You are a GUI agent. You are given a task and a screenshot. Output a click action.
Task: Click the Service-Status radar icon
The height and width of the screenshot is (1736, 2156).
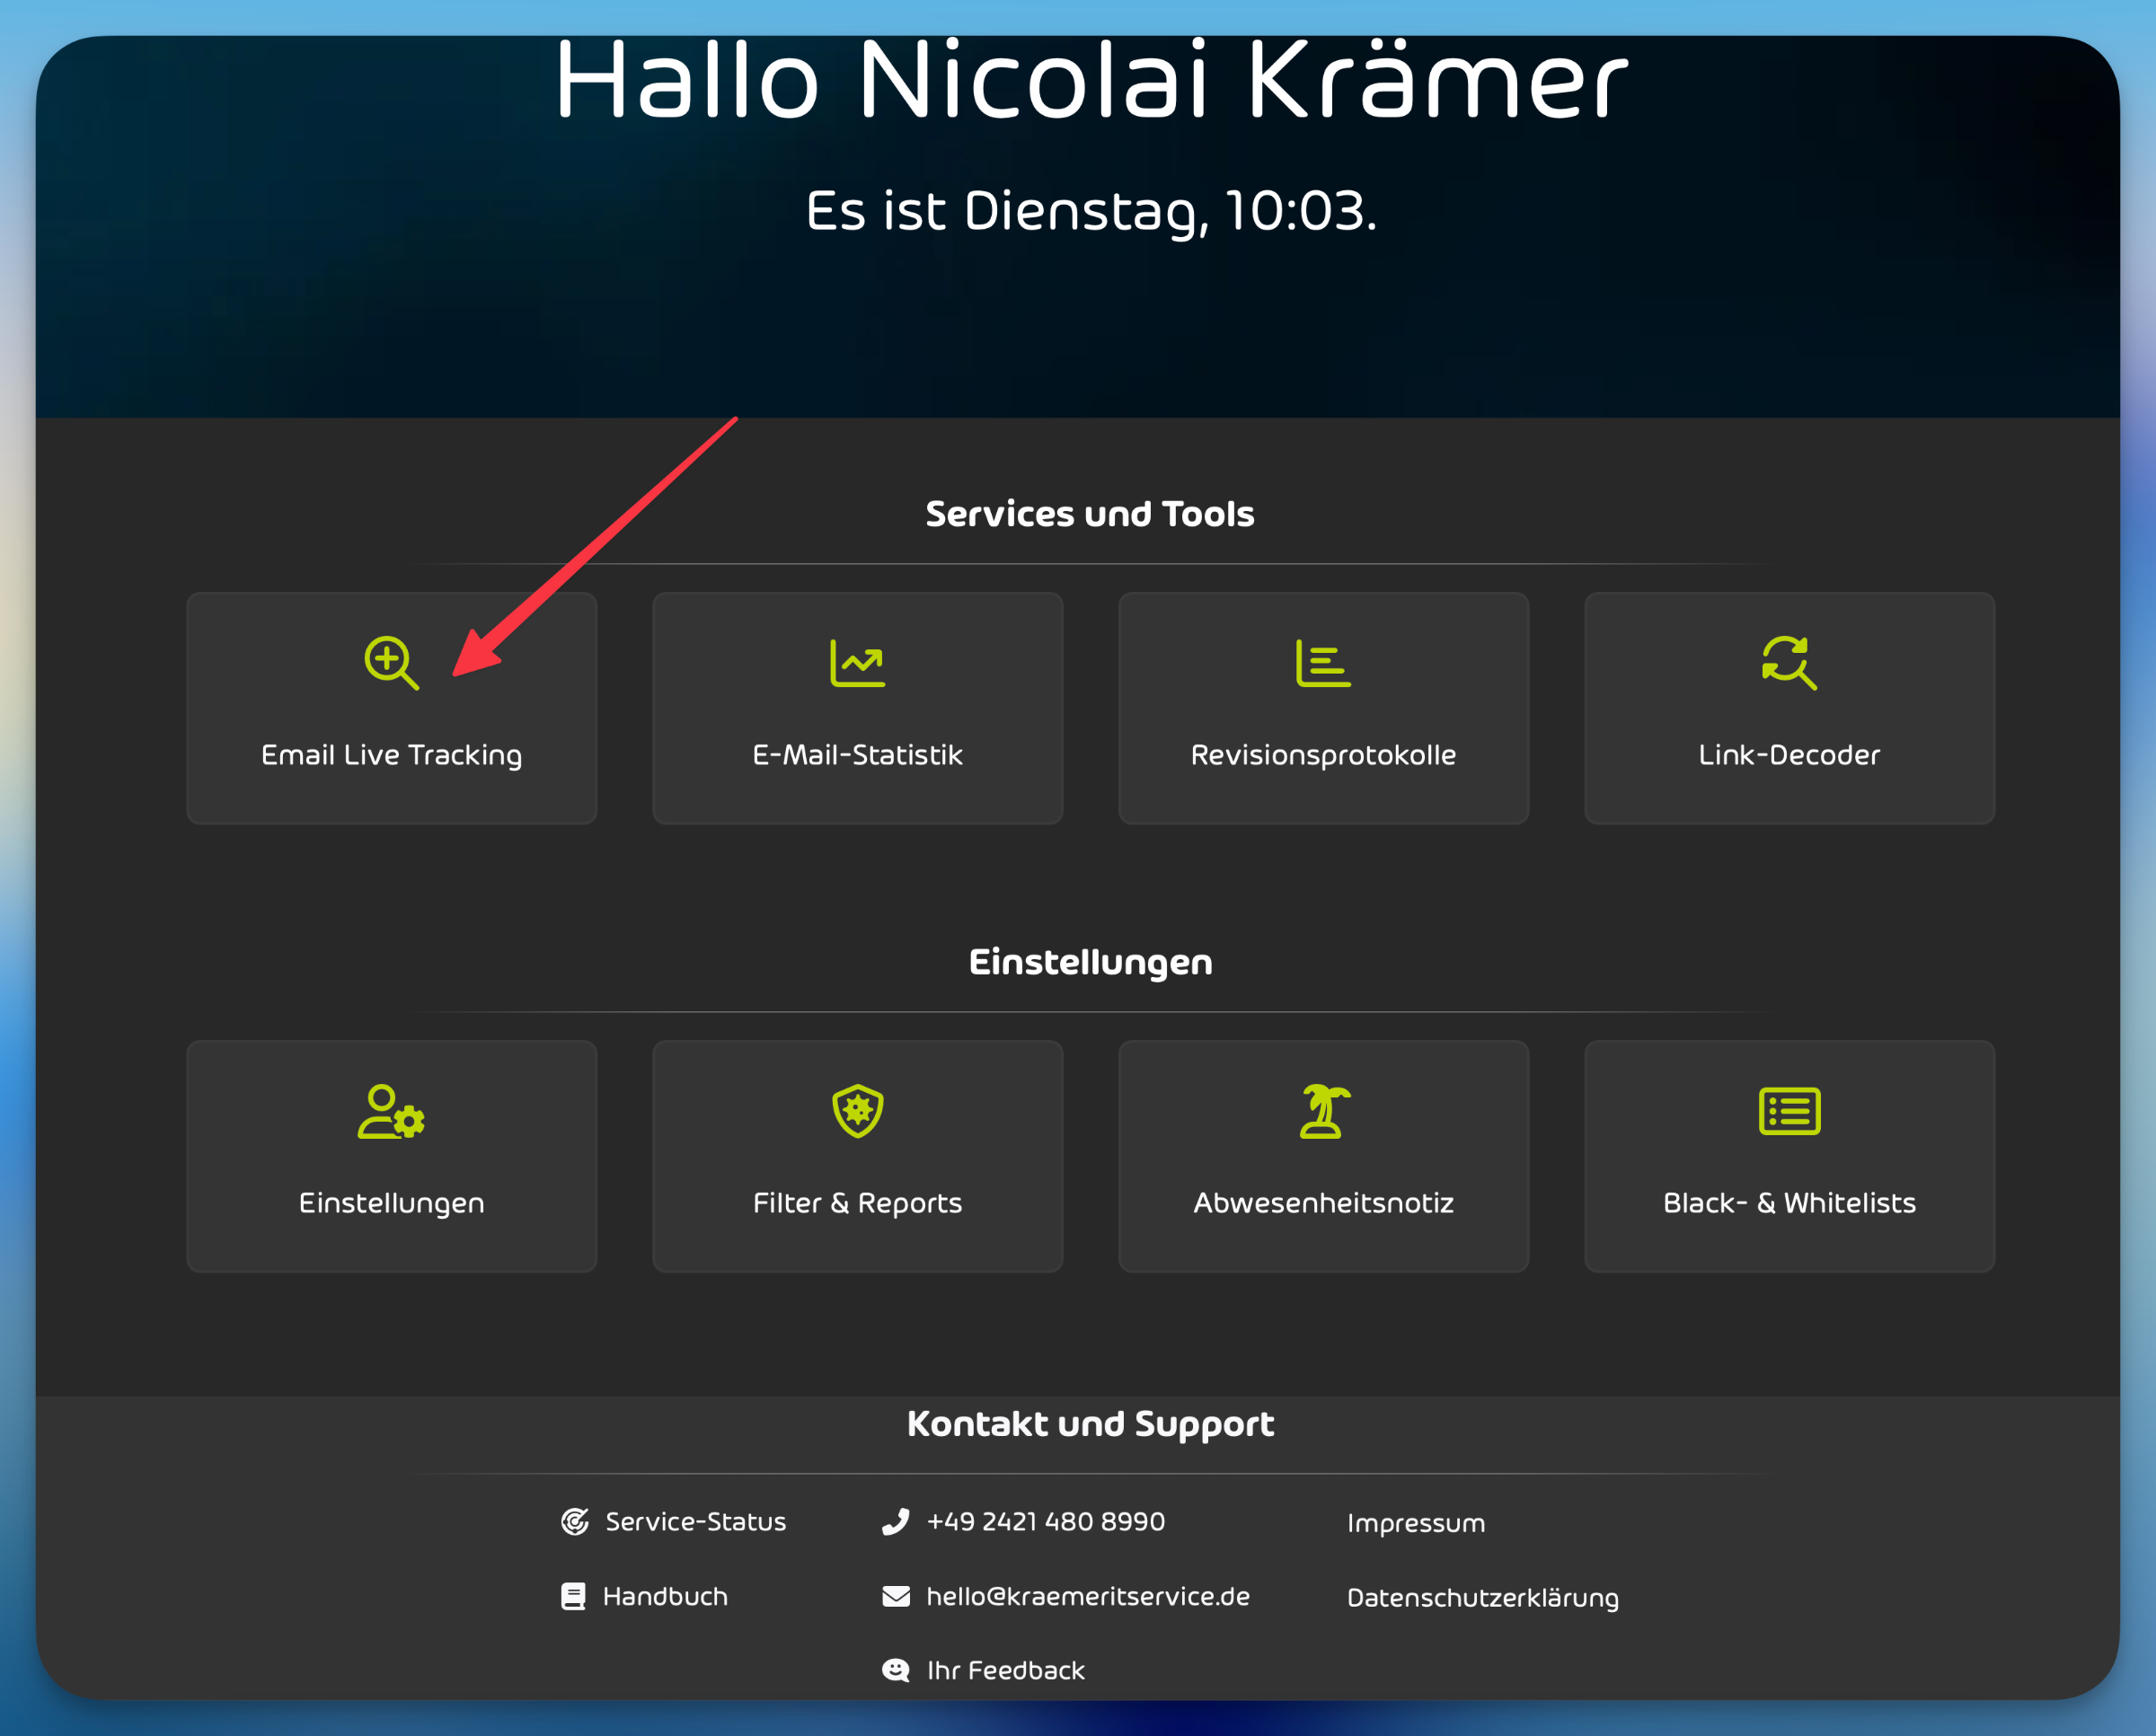coord(574,1521)
